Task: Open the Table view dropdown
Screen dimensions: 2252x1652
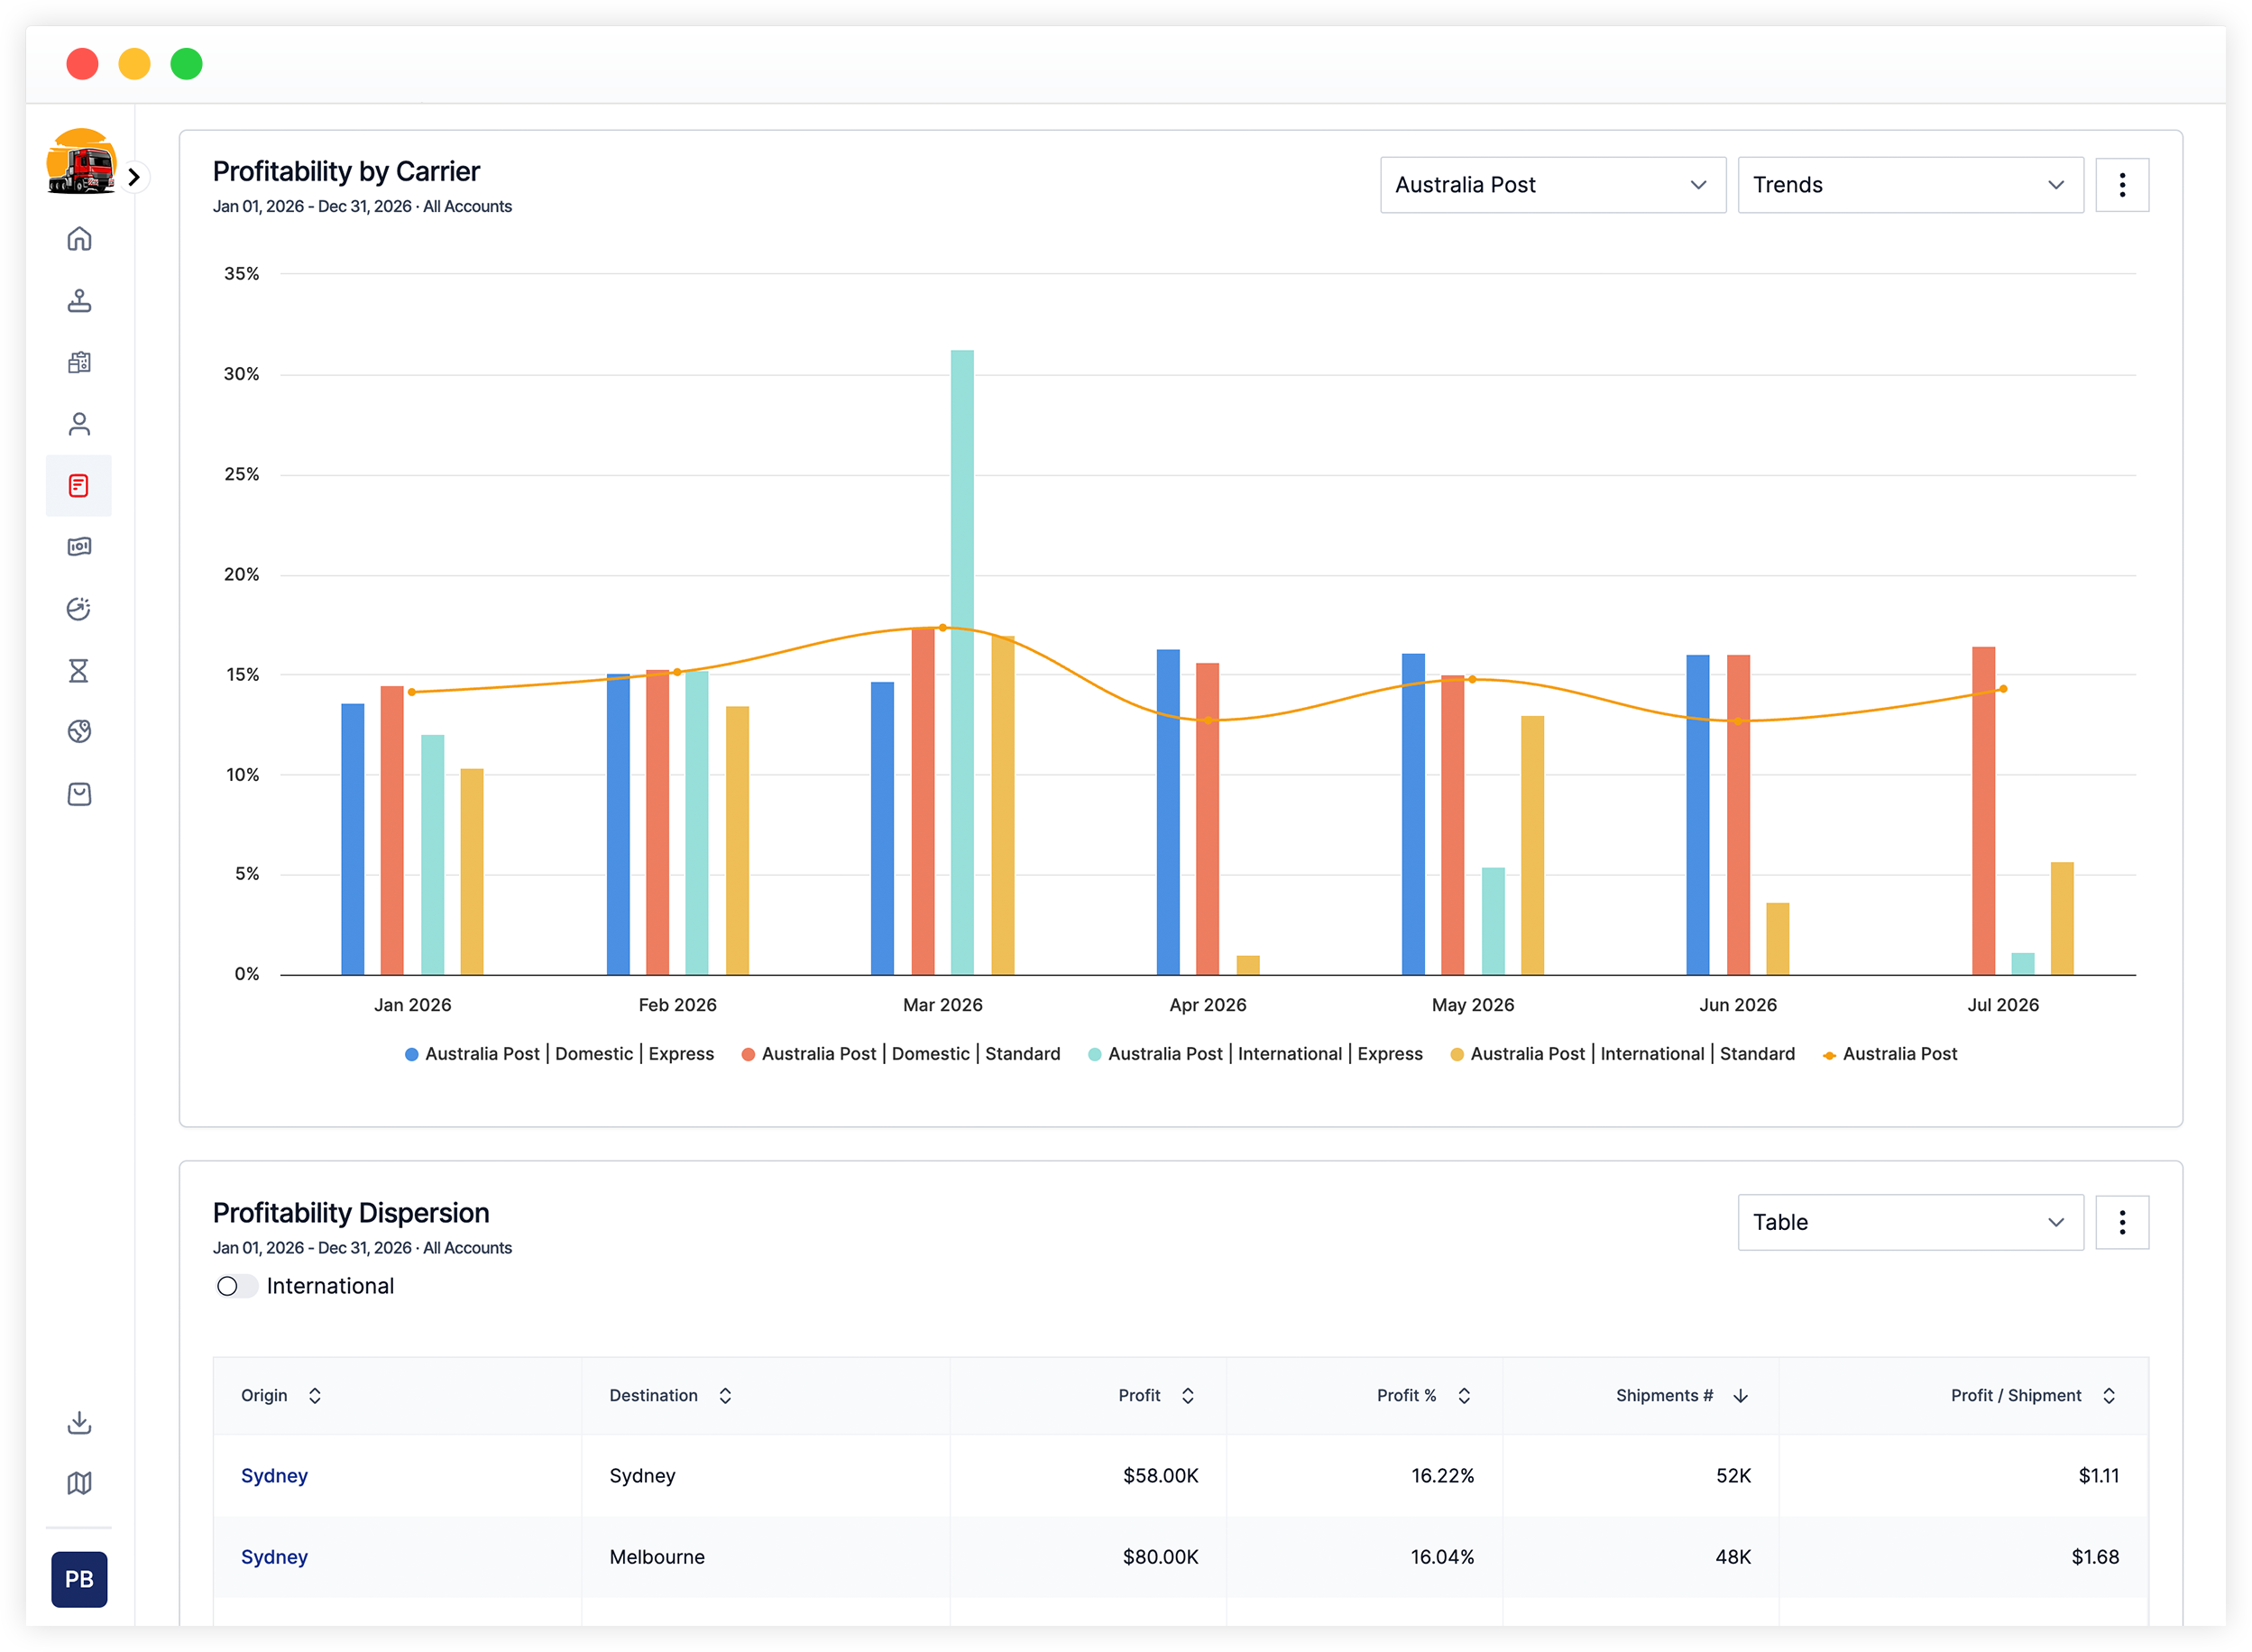Action: click(x=1910, y=1222)
